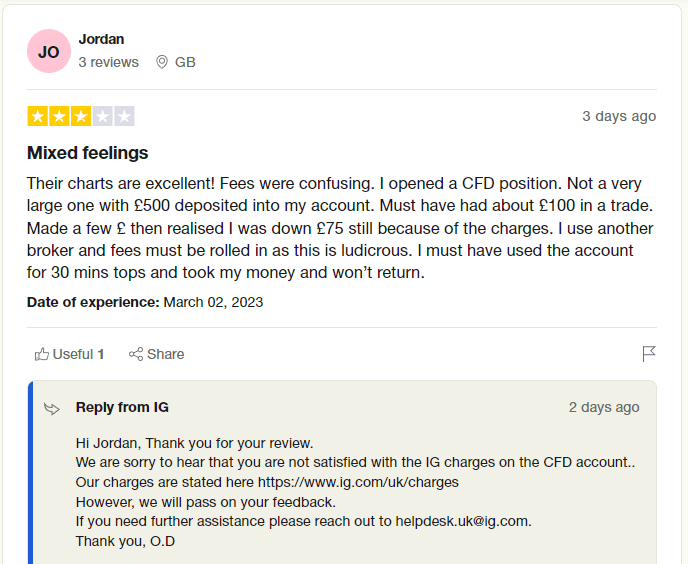This screenshot has height=564, width=688.
Task: Click the reply arrow icon
Action: [52, 408]
